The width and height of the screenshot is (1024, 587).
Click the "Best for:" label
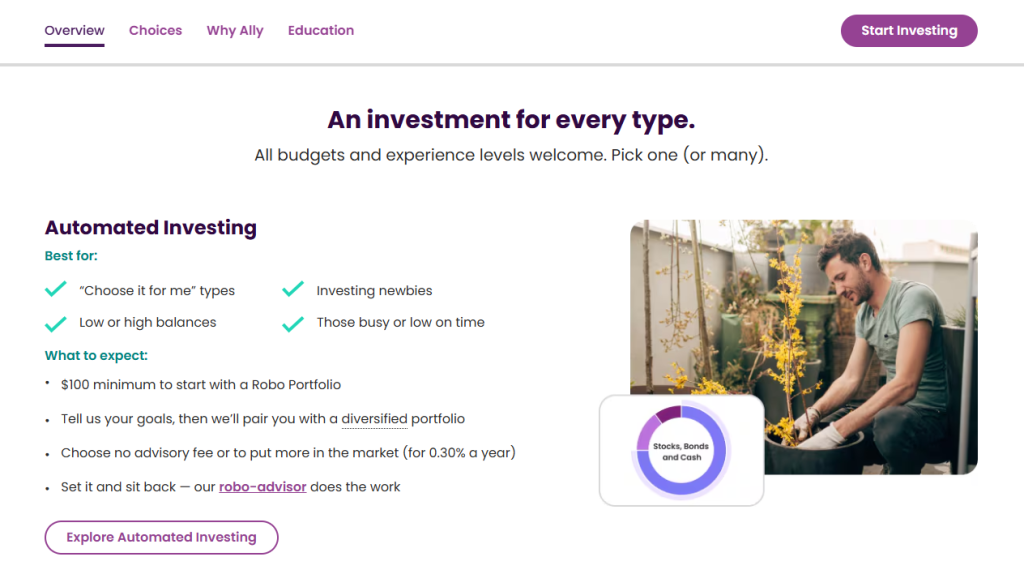[71, 256]
